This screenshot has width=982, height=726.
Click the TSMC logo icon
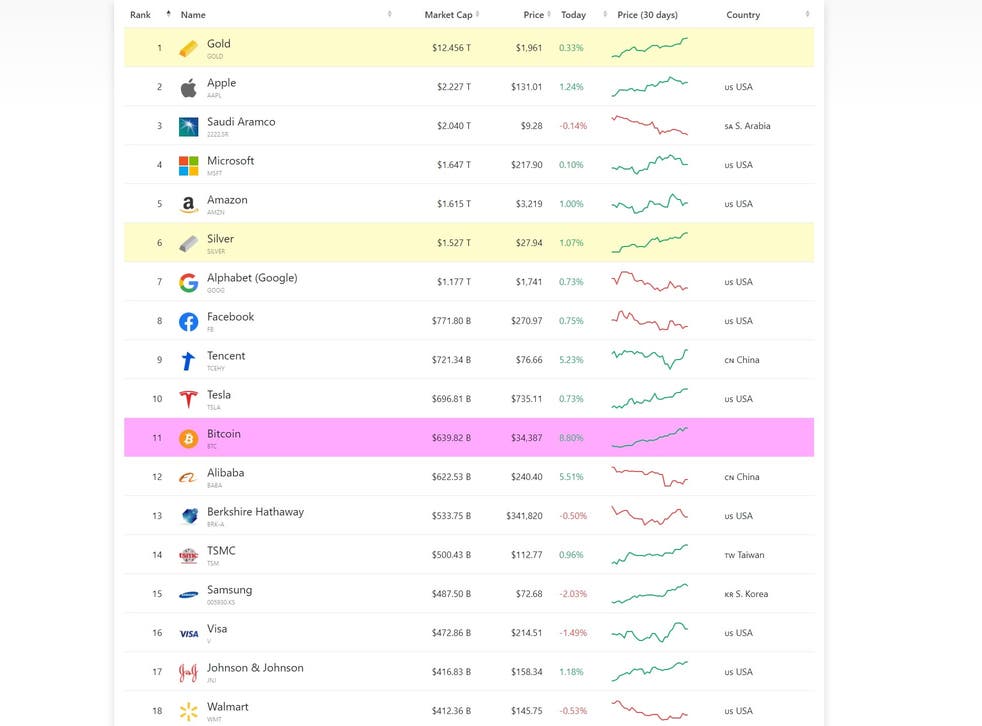[188, 555]
